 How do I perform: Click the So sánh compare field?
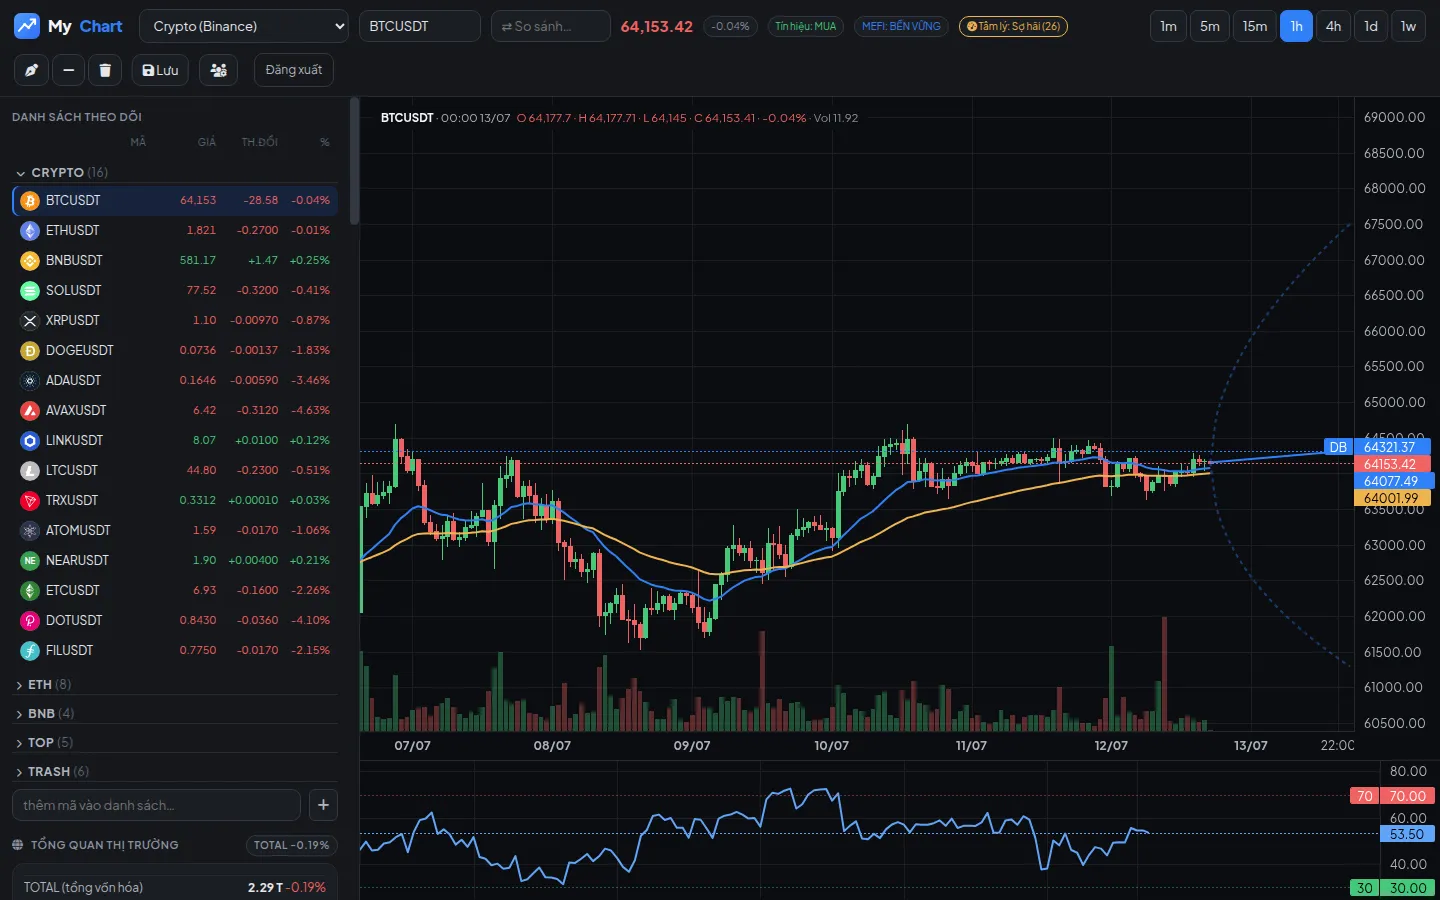point(551,26)
